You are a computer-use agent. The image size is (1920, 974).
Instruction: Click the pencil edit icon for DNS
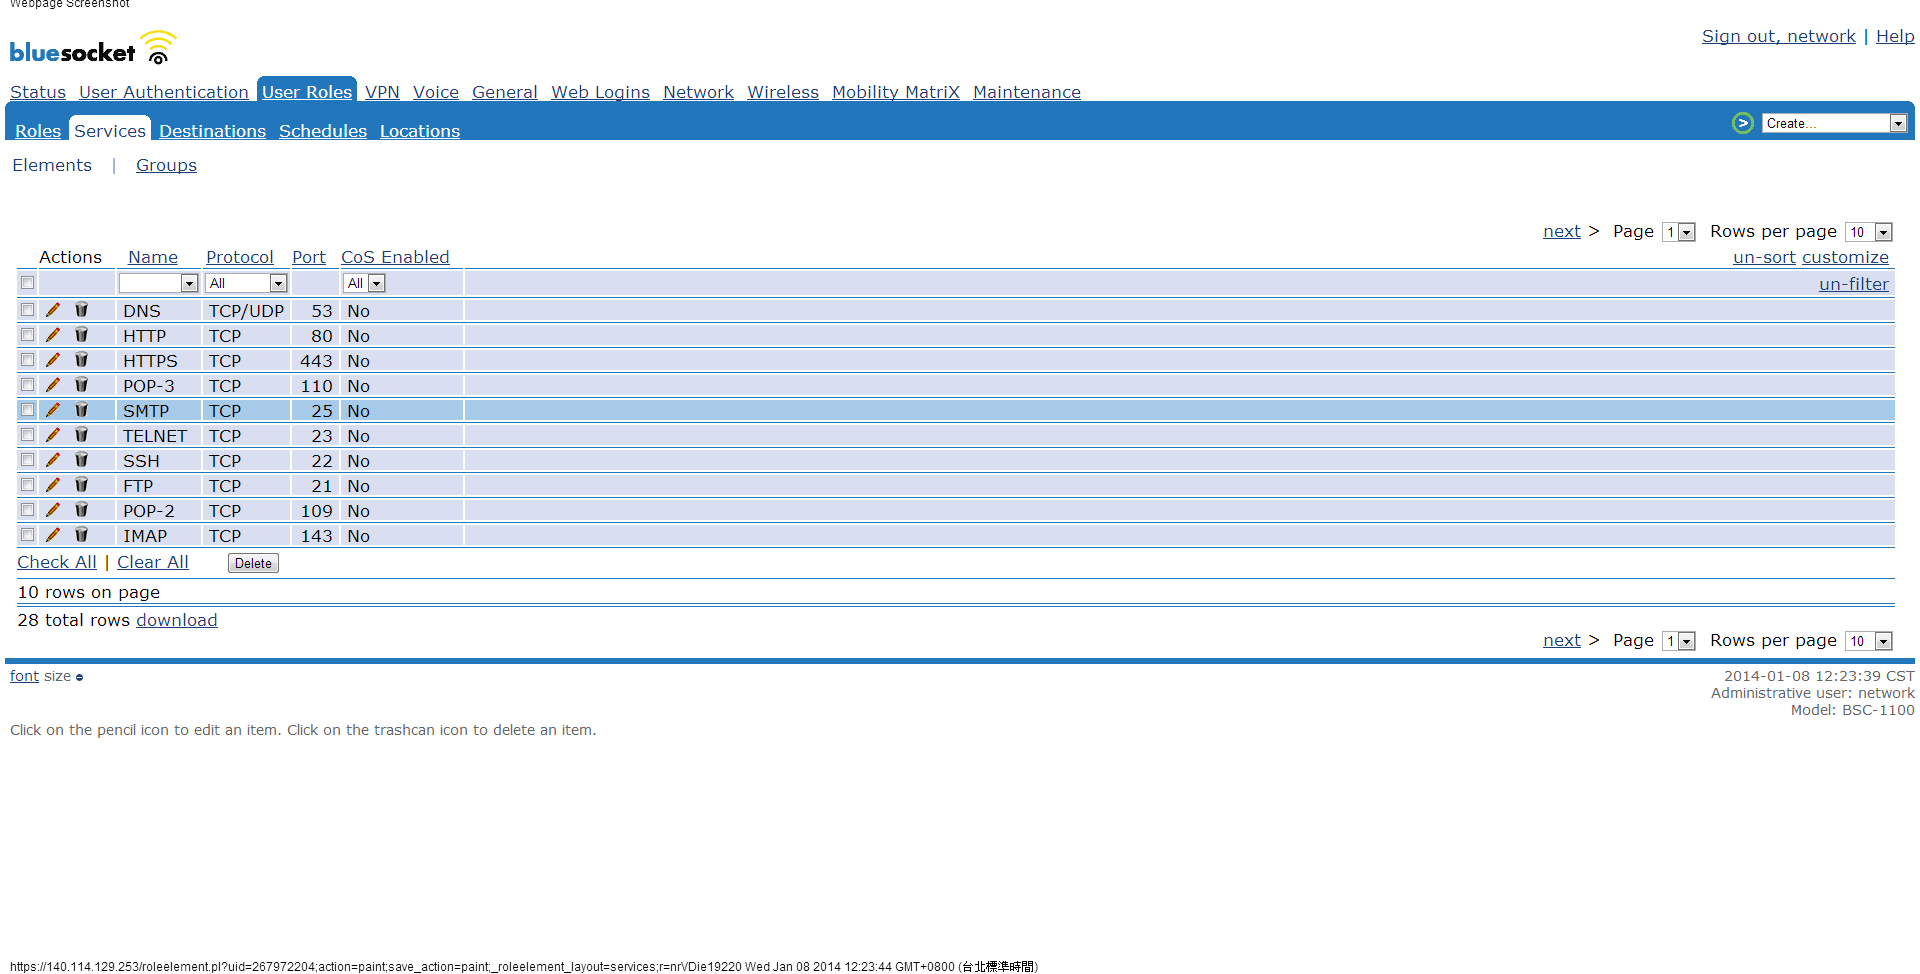tap(53, 310)
